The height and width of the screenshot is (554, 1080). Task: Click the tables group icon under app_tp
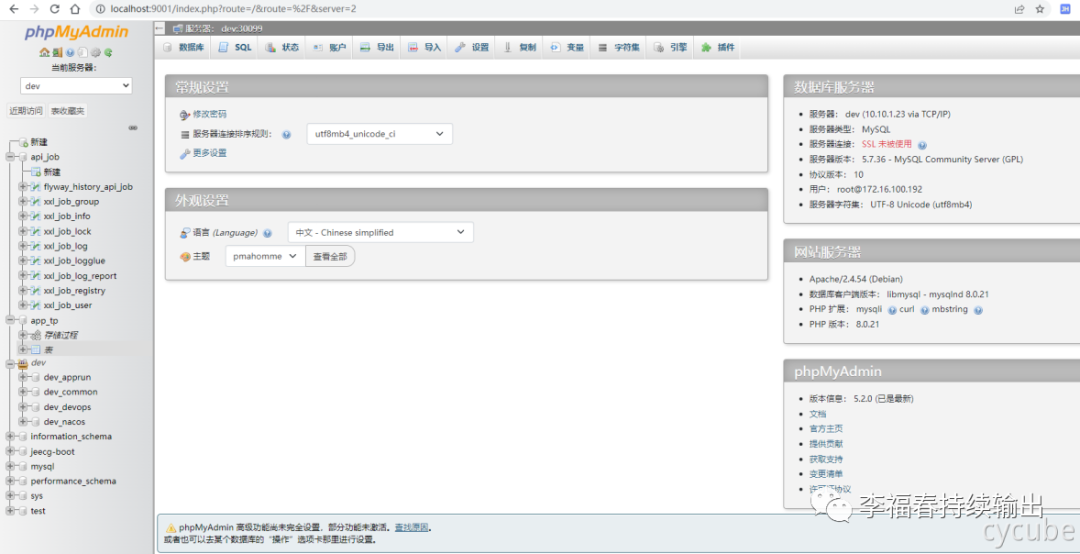point(36,349)
